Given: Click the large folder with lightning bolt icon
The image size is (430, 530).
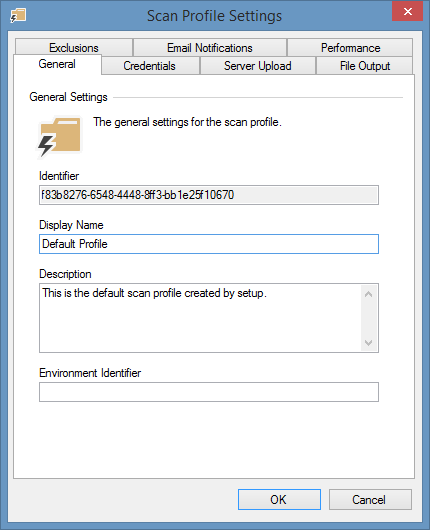Looking at the screenshot, I should point(59,137).
